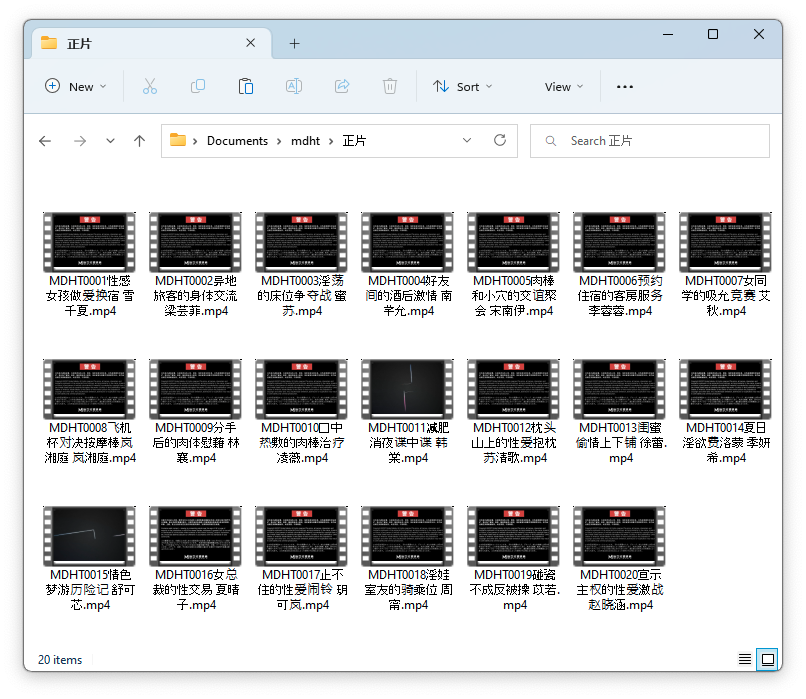
Task: Open the View dropdown menu
Action: click(x=564, y=87)
